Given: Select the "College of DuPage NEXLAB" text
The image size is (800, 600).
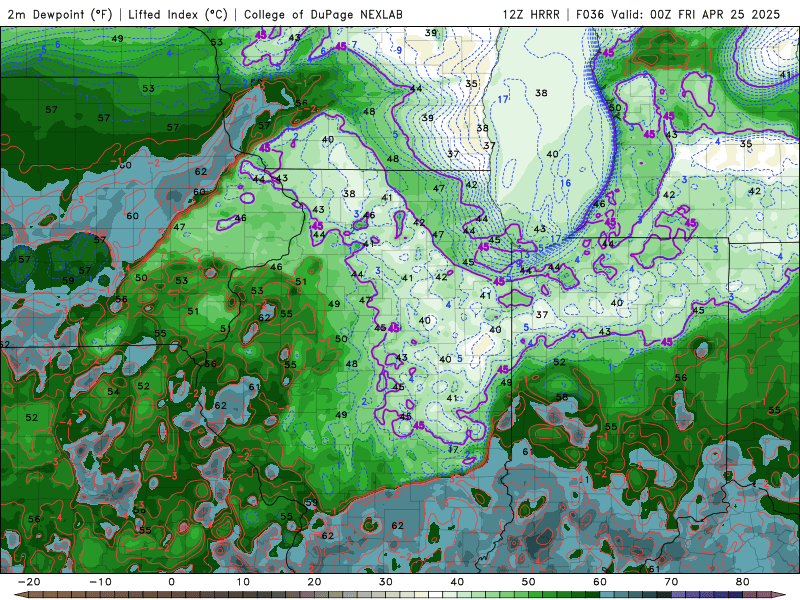Looking at the screenshot, I should point(323,14).
